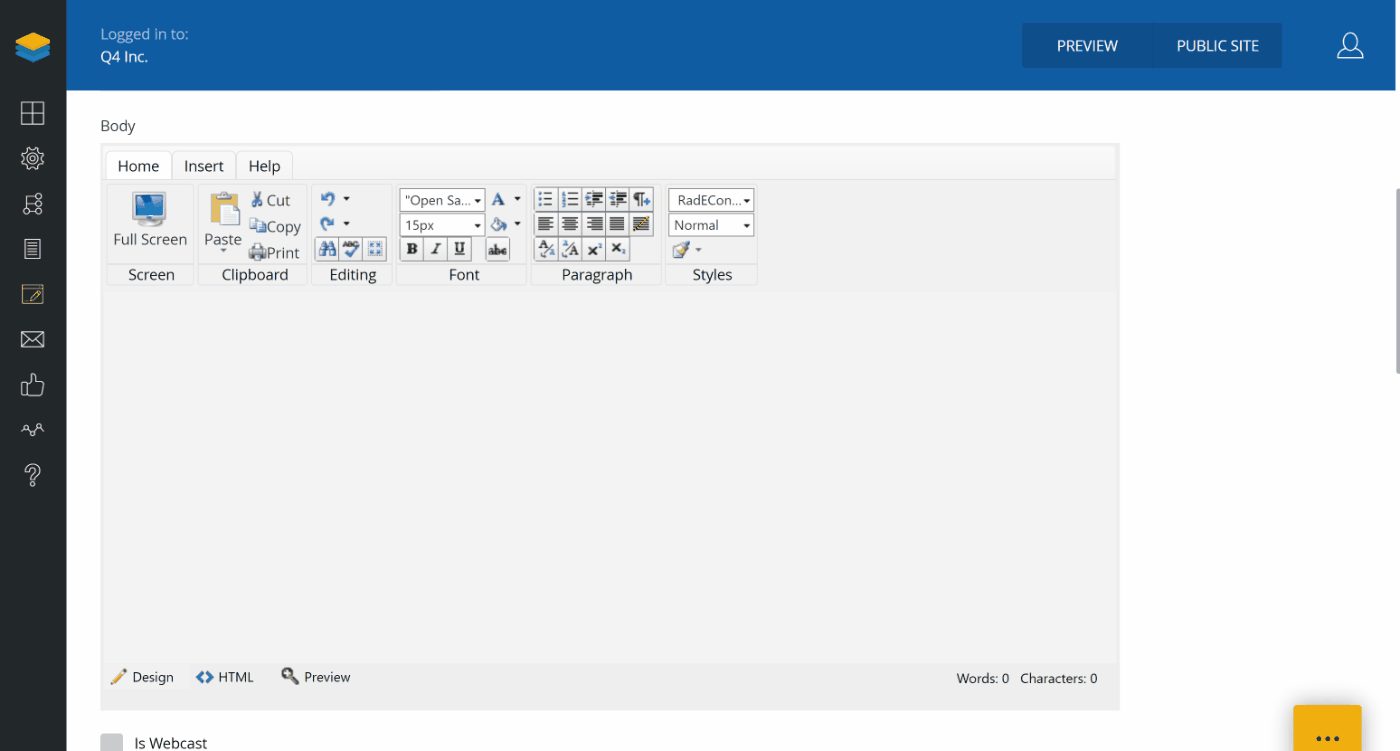The width and height of the screenshot is (1400, 751).
Task: Toggle strikethrough text formatting
Action: [x=497, y=250]
